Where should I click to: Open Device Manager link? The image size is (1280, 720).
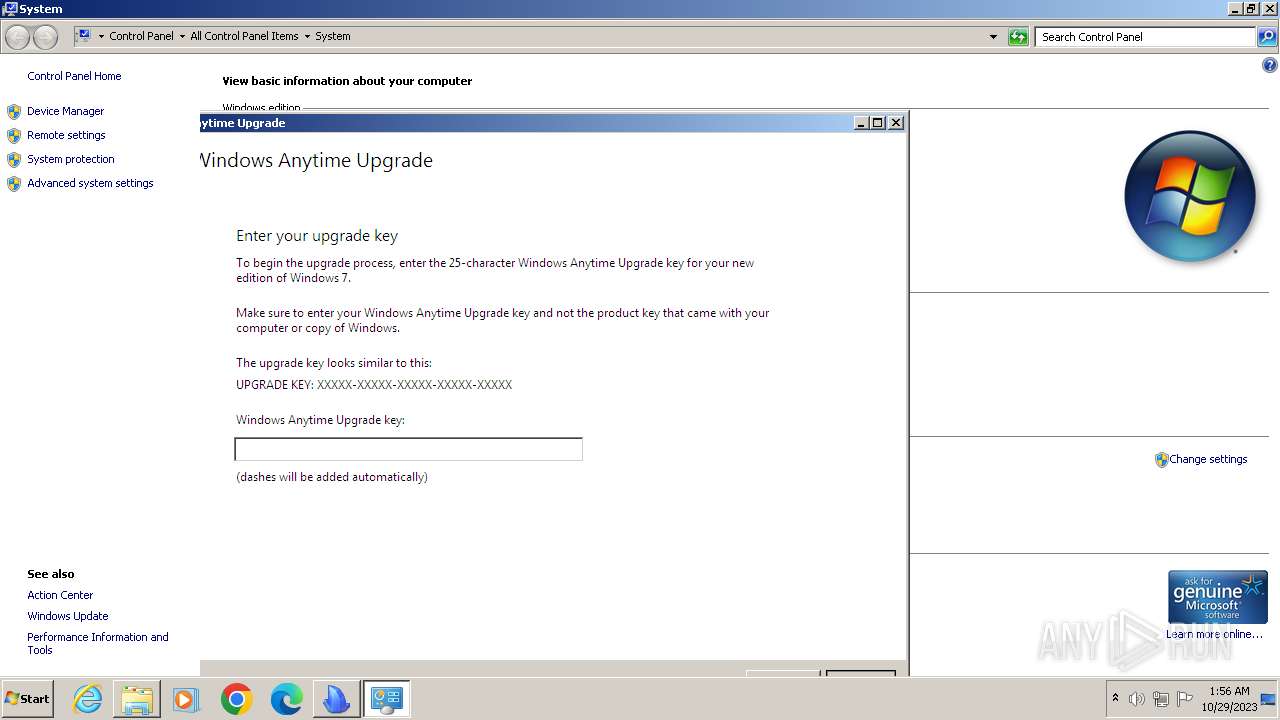point(65,111)
